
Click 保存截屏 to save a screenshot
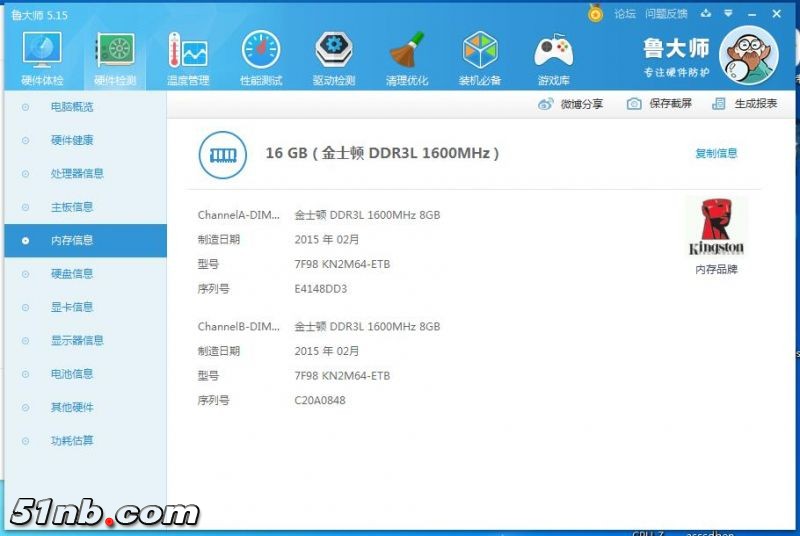tap(659, 104)
